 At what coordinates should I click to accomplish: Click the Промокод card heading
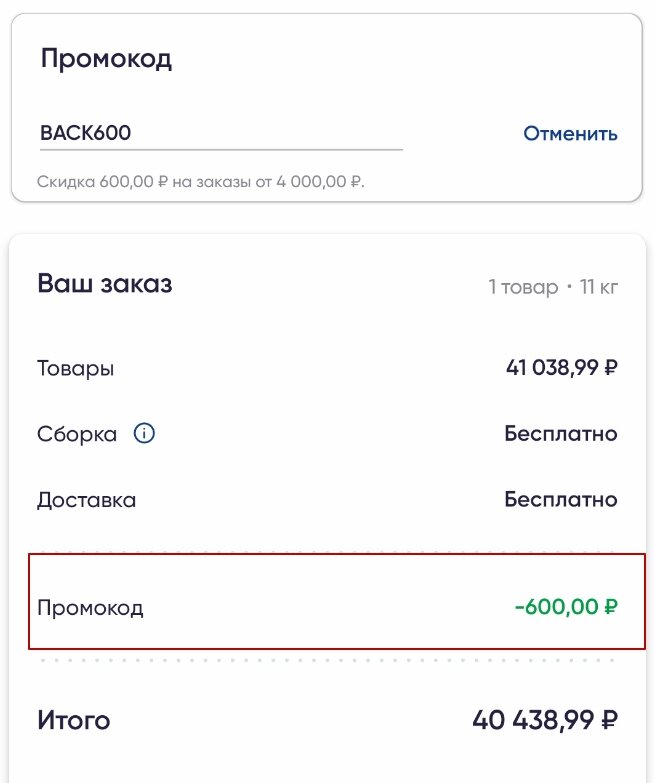click(106, 58)
